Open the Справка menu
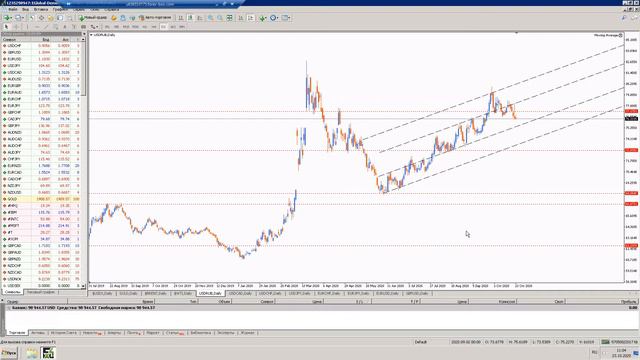This screenshot has height=360, width=640. [111, 9]
